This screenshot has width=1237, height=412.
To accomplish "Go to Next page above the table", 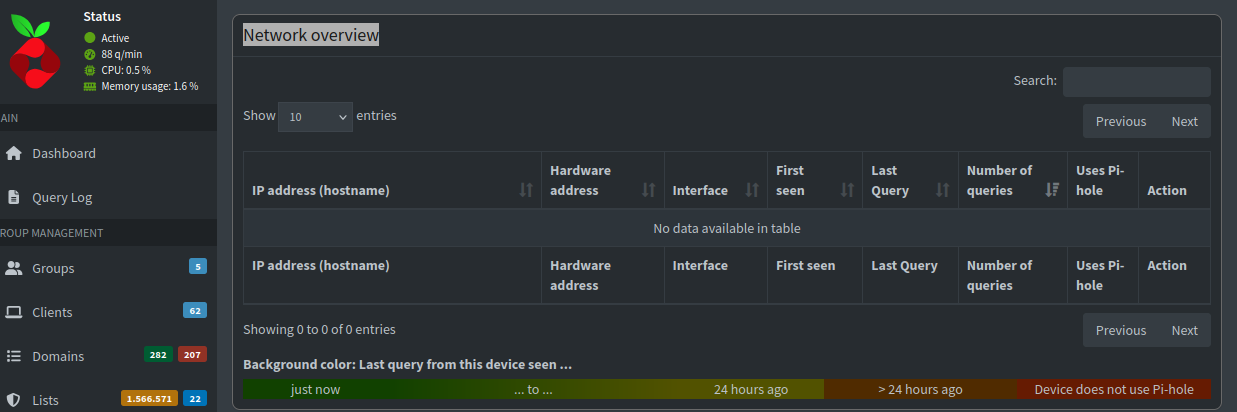I will click(1184, 121).
